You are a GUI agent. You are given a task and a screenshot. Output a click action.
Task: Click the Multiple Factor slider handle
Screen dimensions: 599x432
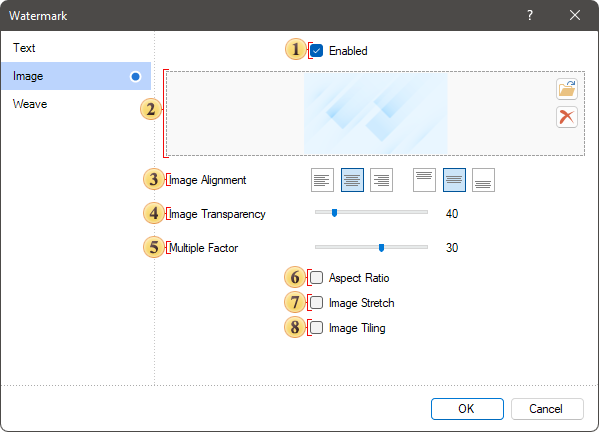381,248
